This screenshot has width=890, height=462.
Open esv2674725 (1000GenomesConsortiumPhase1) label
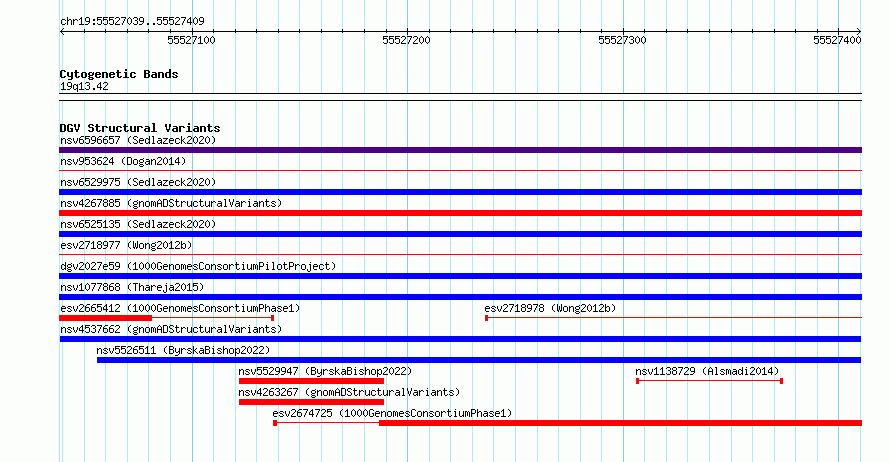pos(392,413)
